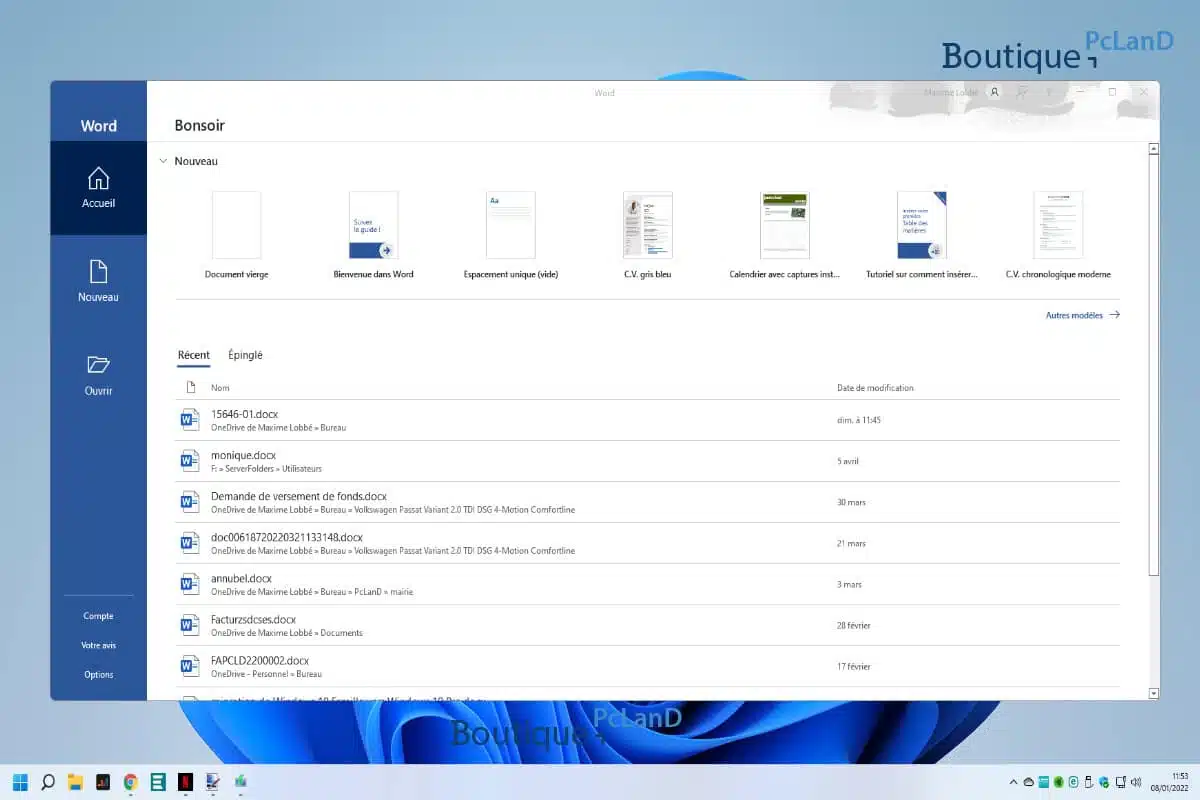Screen dimensions: 1200x800
Task: Click the vertical scrollbar thumb
Action: [1154, 365]
